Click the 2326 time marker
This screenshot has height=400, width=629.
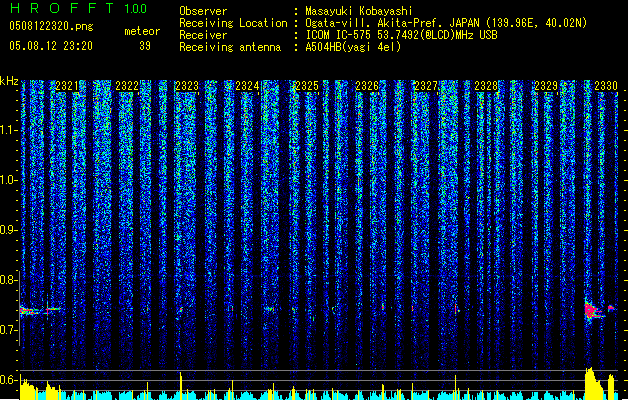click(367, 85)
